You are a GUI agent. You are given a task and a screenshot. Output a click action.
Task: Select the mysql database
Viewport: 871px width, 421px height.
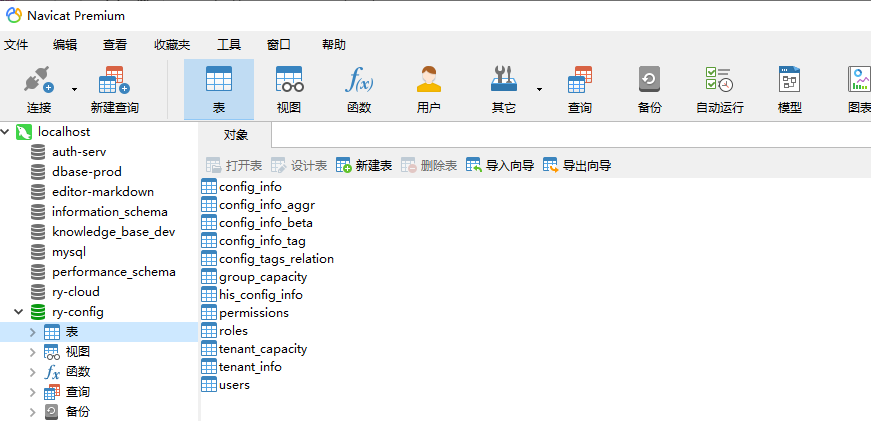coord(69,252)
